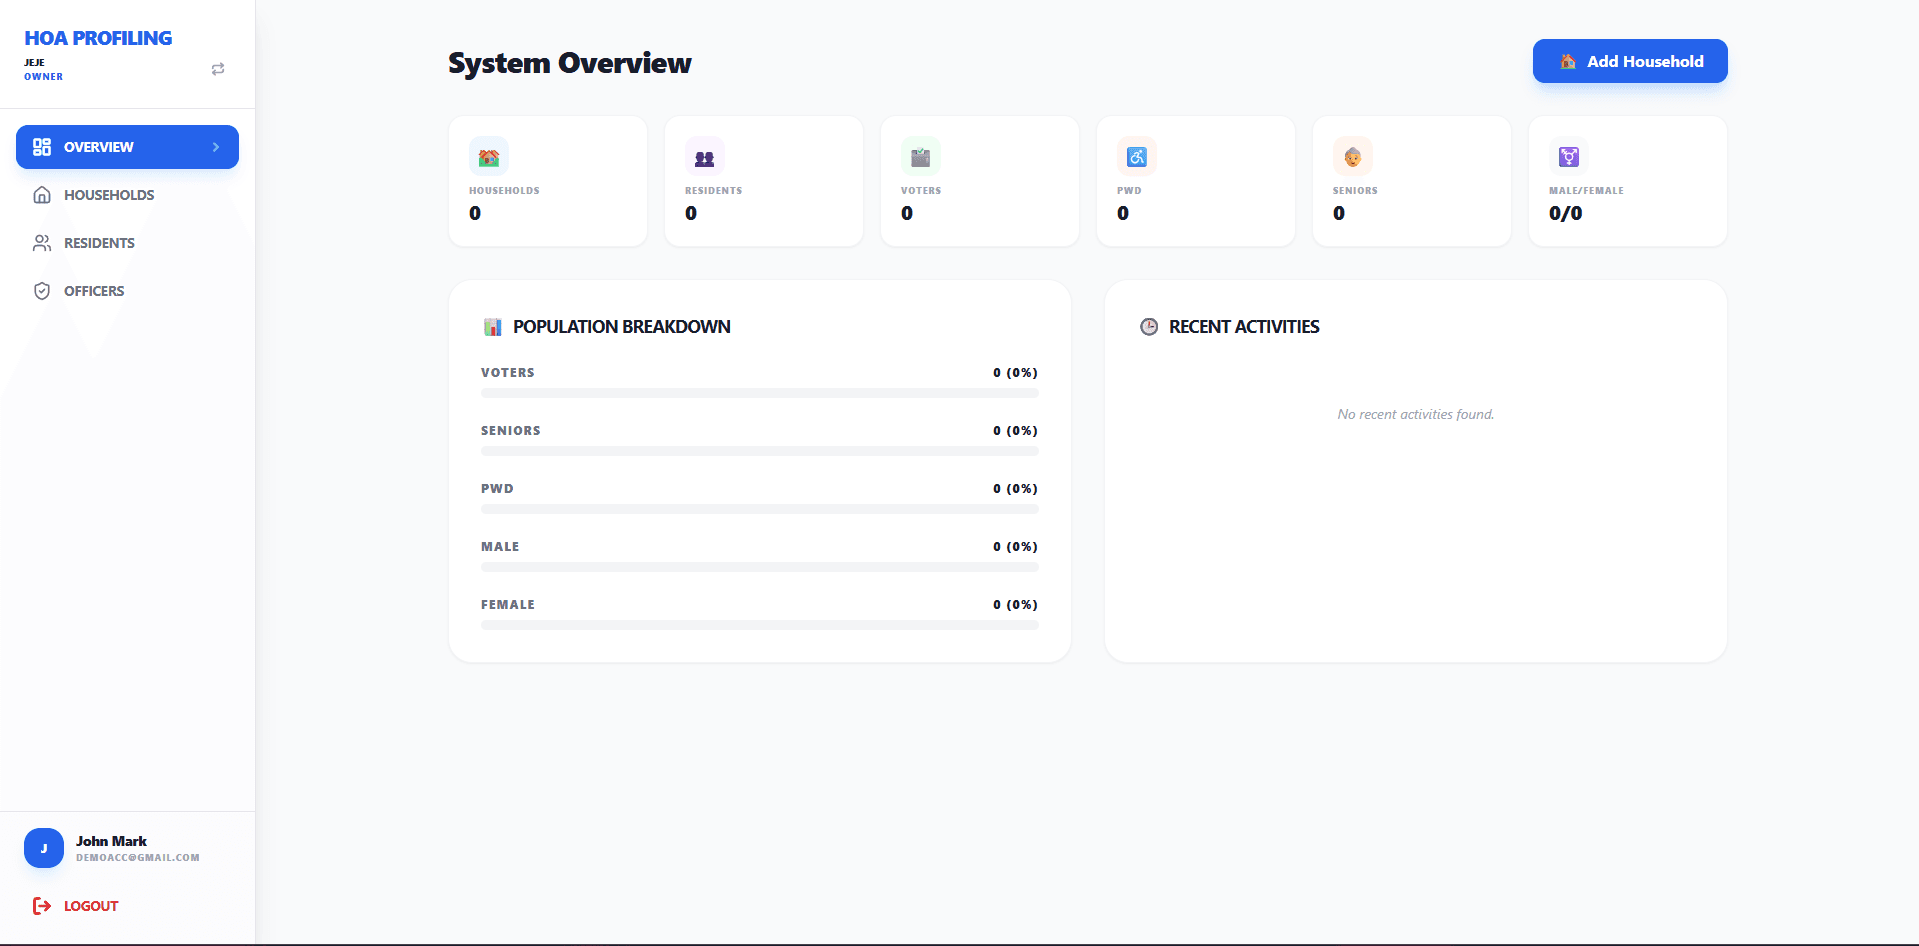
Task: Expand the Overview chevron arrow
Action: coord(216,147)
